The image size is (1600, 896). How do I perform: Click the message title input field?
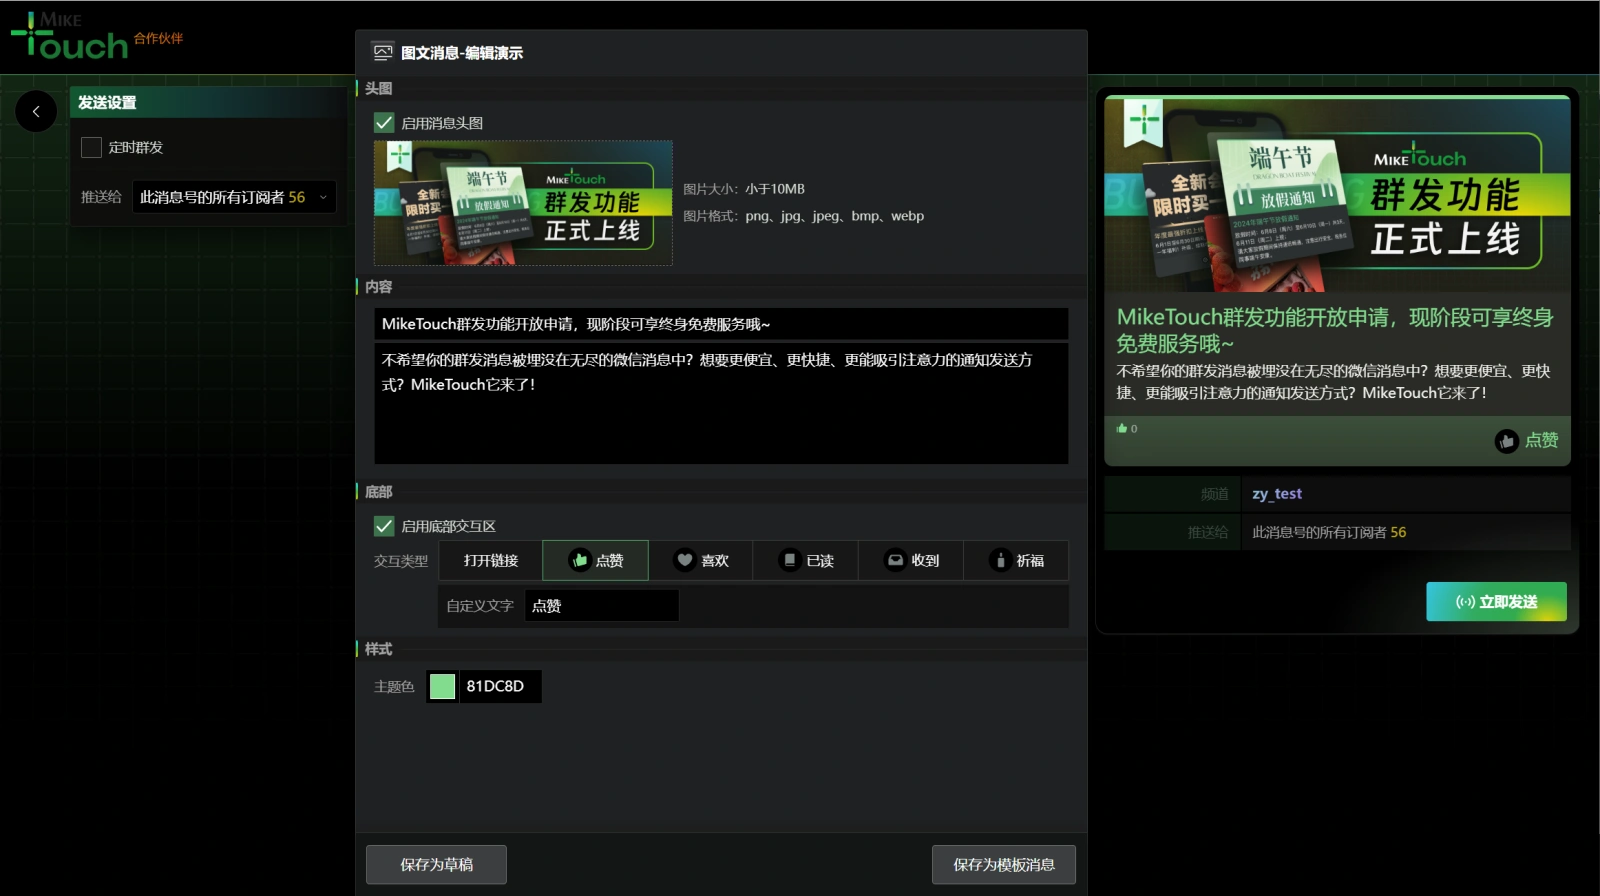[x=720, y=324]
